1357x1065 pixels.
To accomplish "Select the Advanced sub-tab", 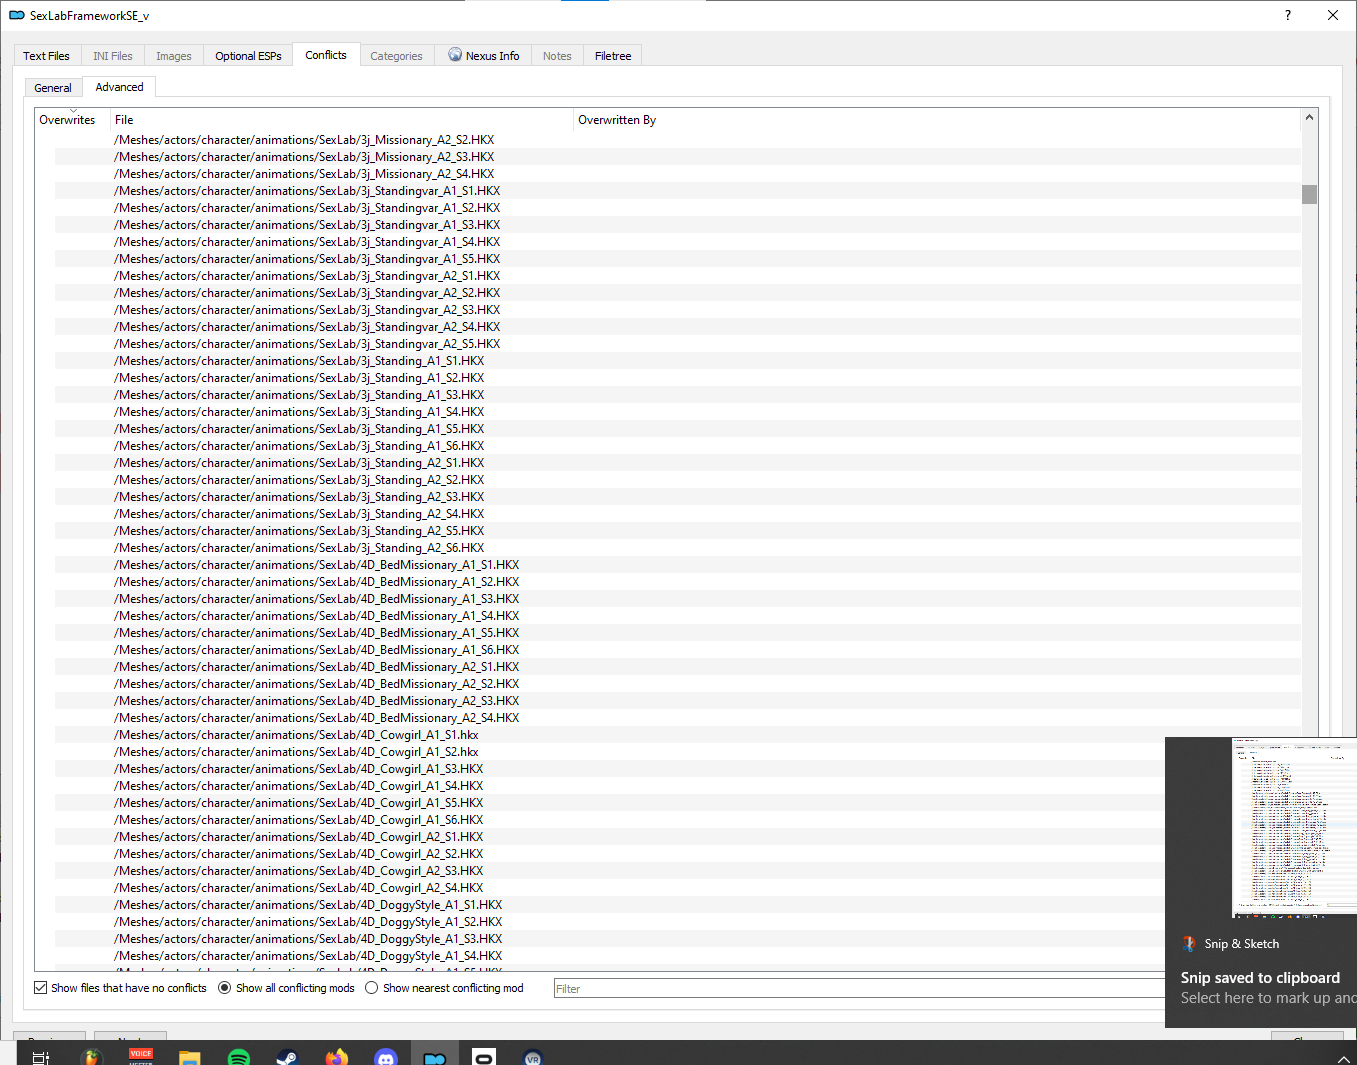I will pyautogui.click(x=120, y=87).
